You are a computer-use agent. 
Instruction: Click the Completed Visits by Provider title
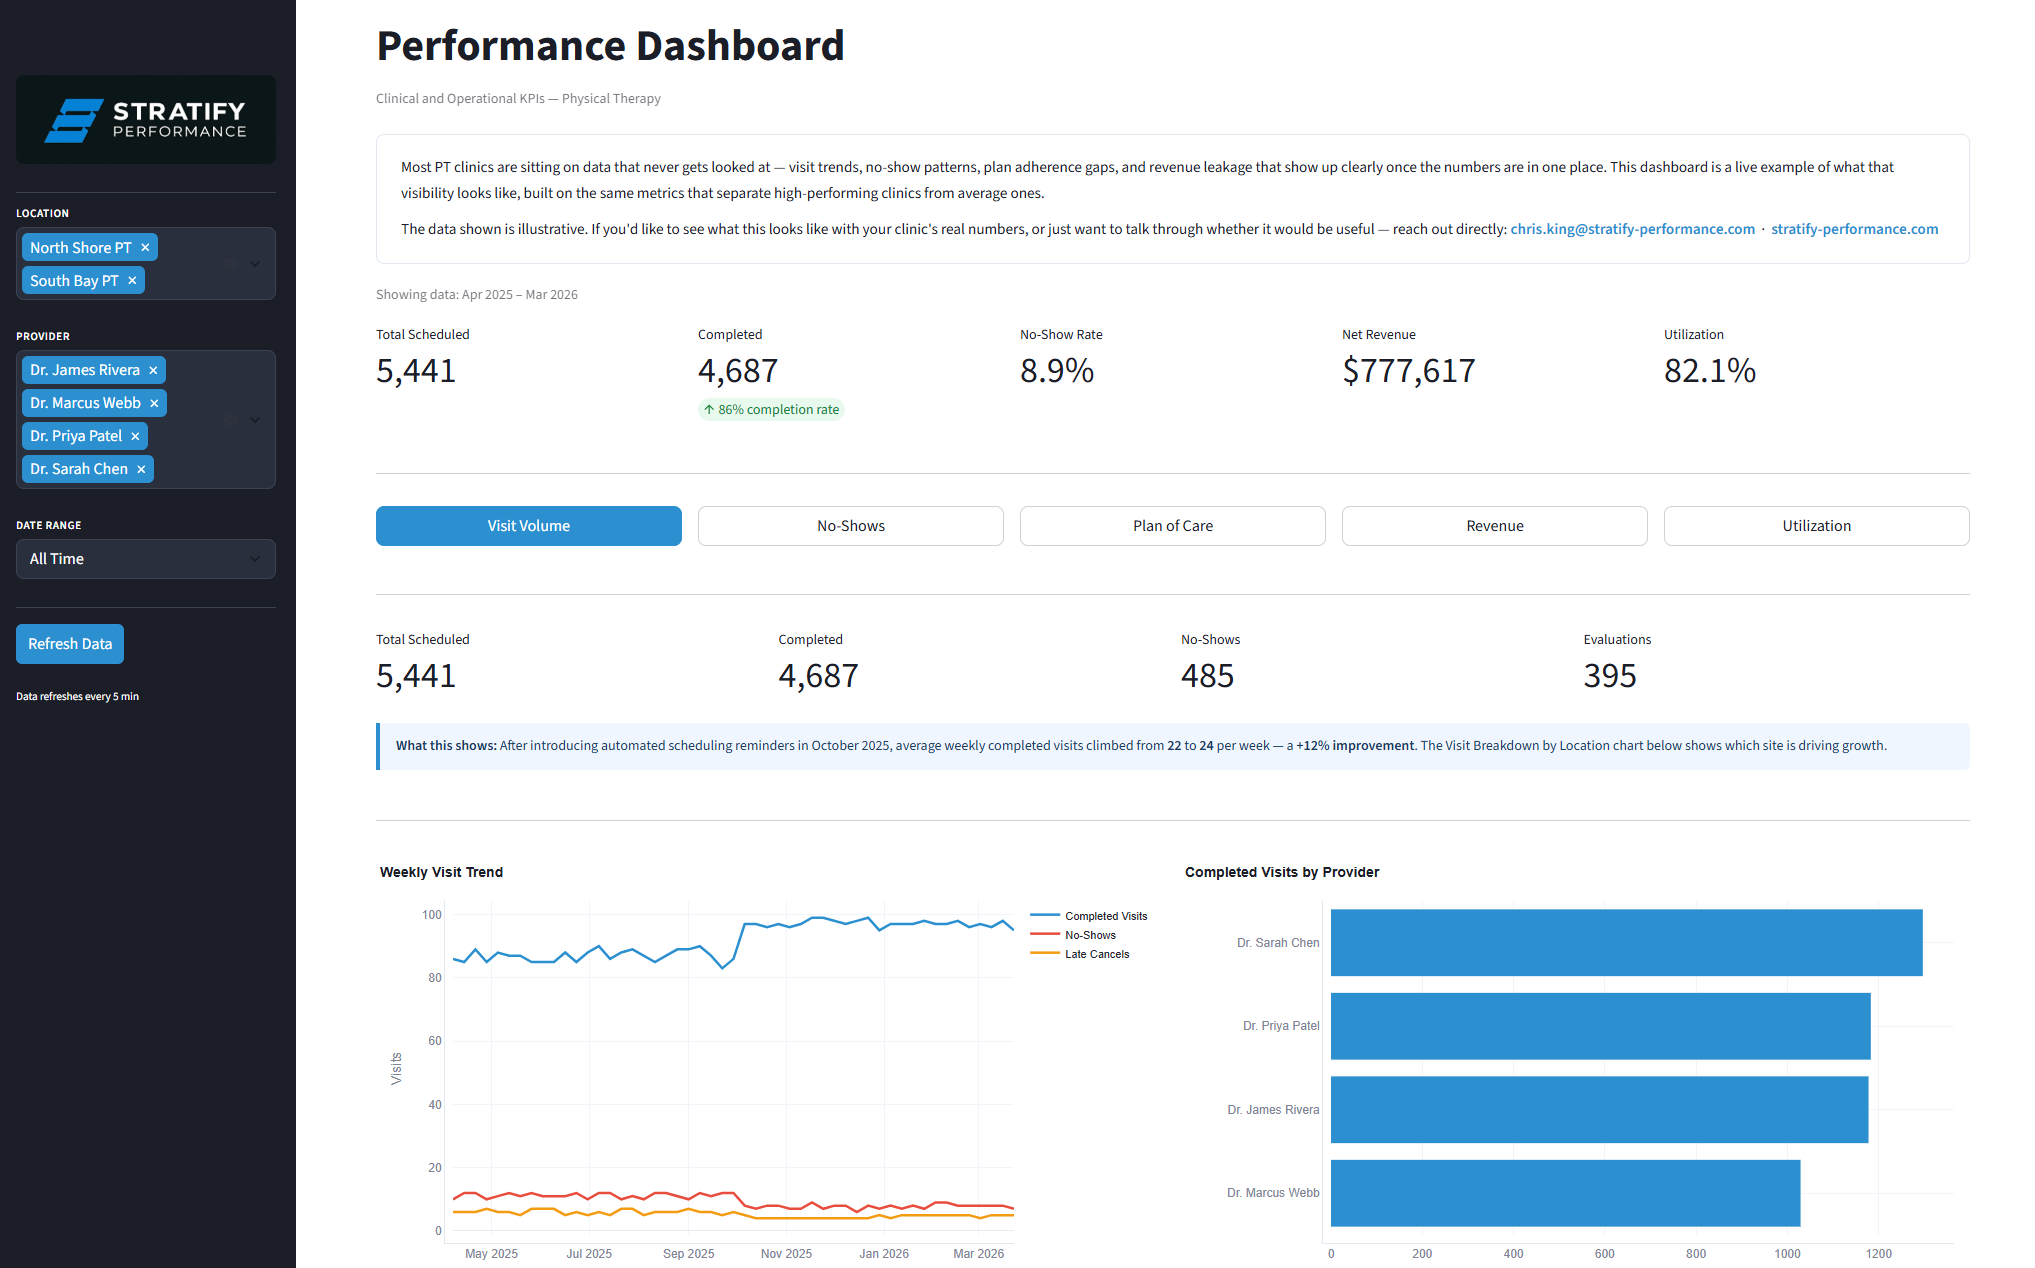click(1282, 872)
